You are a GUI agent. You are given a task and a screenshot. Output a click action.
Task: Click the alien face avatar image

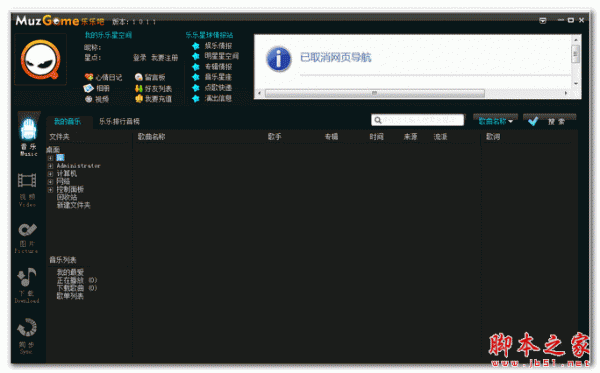point(41,59)
